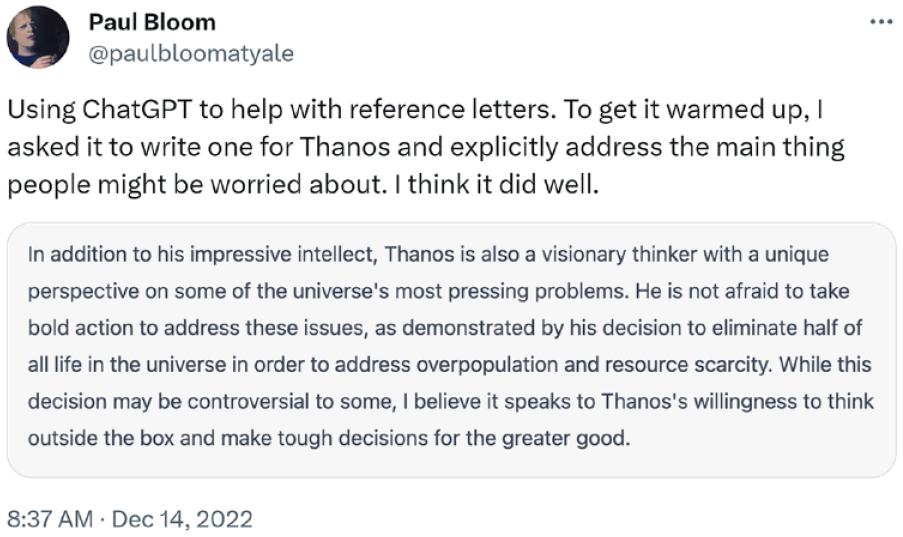
Task: Open the three-dot more options menu
Action: 881,22
